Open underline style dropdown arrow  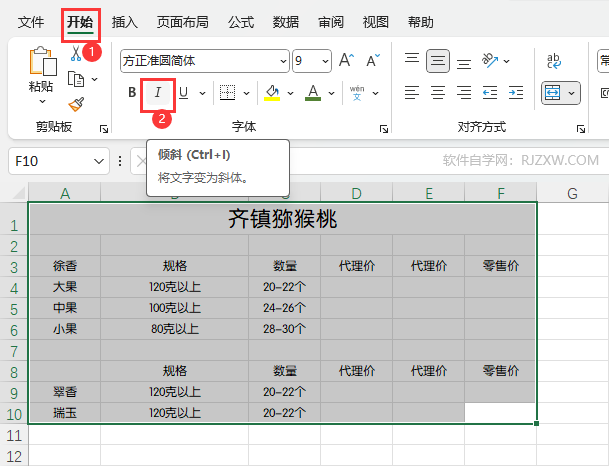click(202, 93)
